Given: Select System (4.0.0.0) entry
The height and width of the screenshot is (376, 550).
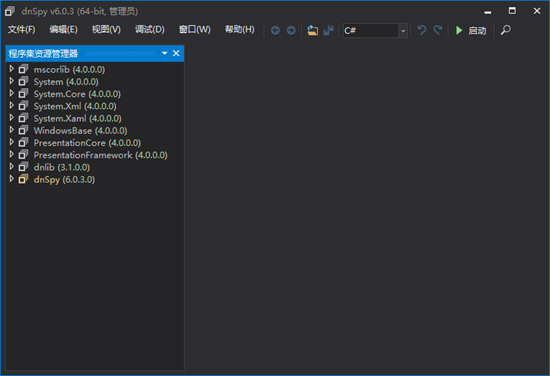Looking at the screenshot, I should tap(66, 82).
